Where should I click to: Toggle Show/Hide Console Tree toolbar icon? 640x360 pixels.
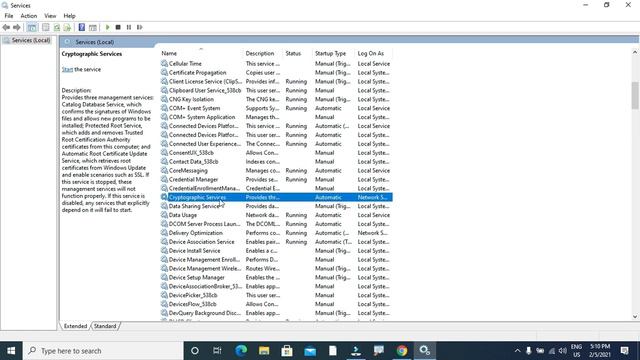pyautogui.click(x=32, y=27)
